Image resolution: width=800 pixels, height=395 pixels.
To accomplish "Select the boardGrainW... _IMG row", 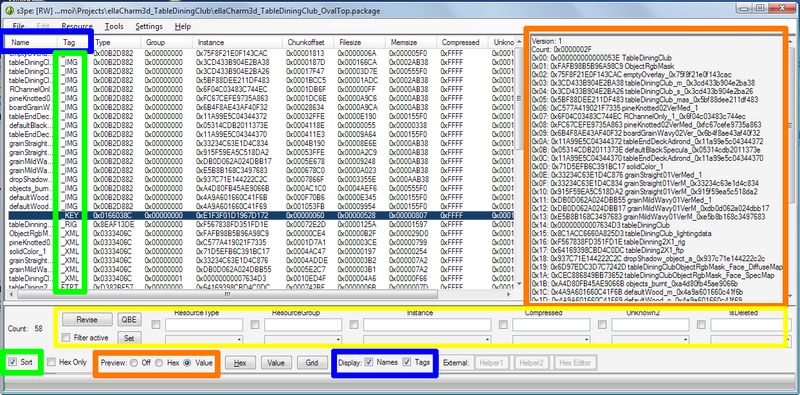I will 261,107.
